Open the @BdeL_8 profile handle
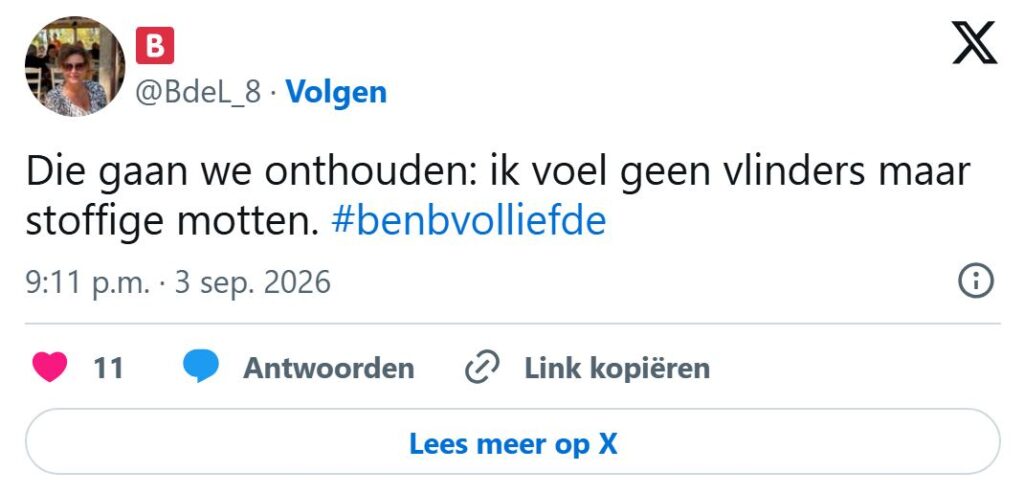The image size is (1024, 494). click(x=198, y=93)
